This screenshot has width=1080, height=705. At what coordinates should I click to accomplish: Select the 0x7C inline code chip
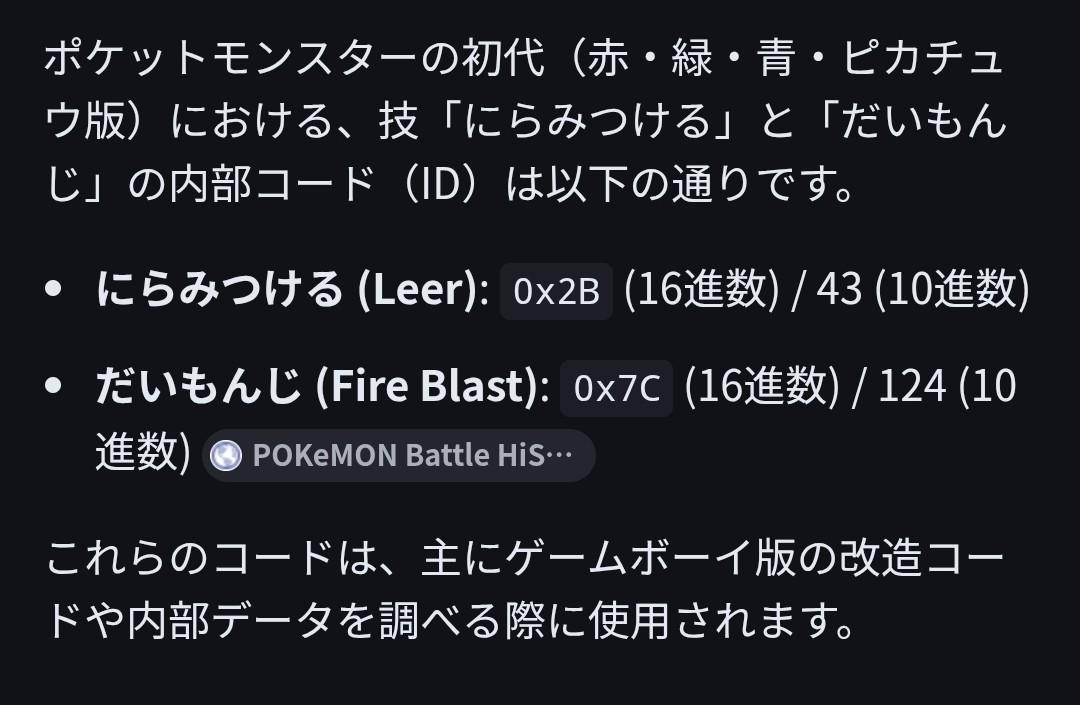pyautogui.click(x=617, y=388)
